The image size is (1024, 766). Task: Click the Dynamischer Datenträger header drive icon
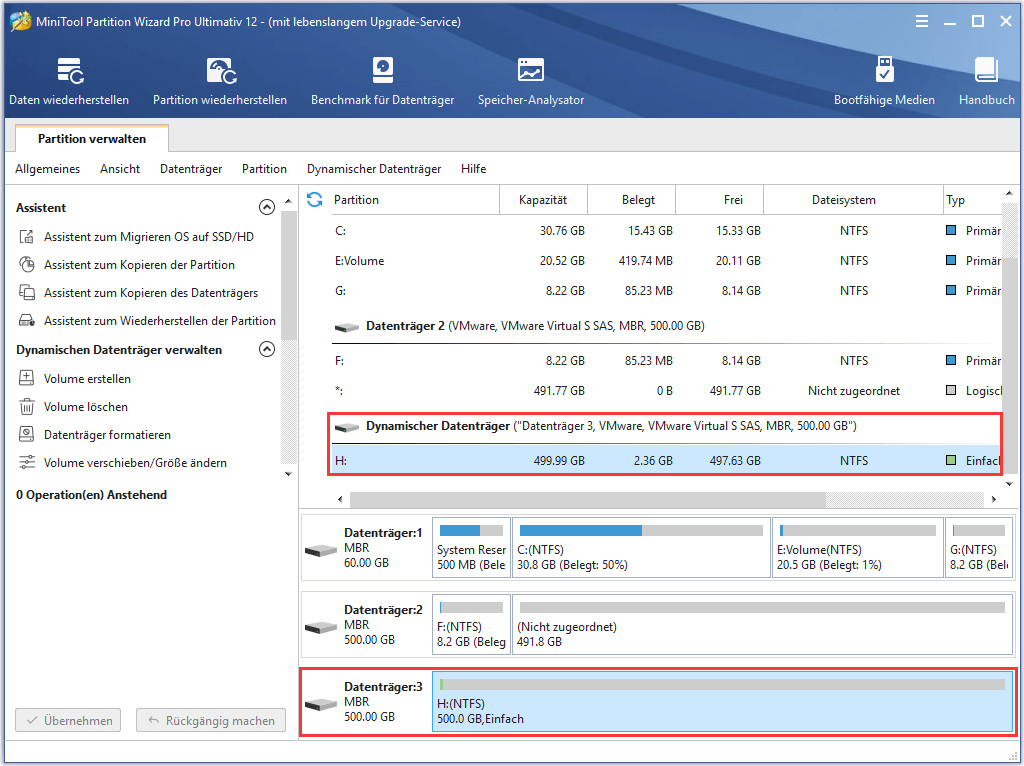(347, 426)
